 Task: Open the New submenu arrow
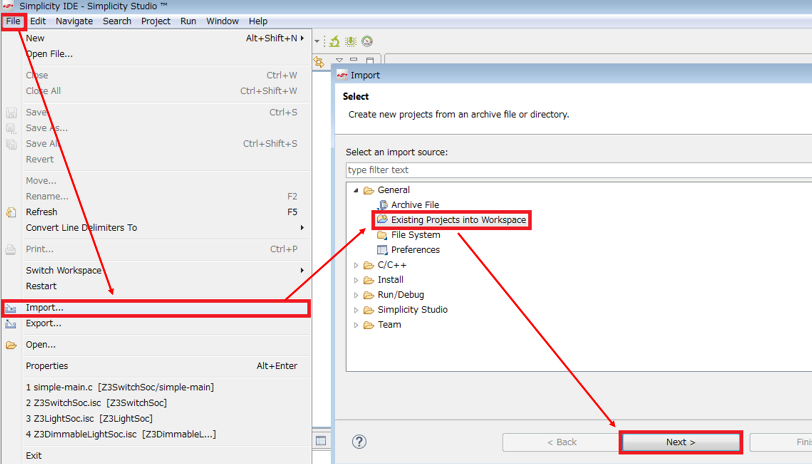pos(302,38)
